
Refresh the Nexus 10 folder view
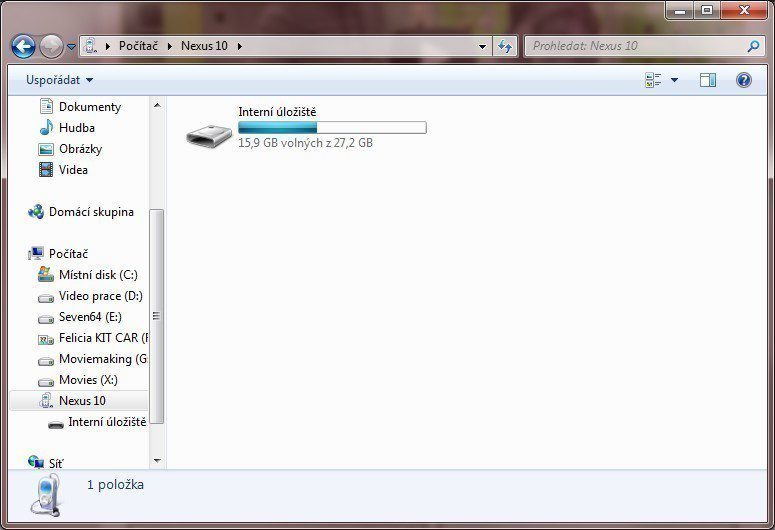click(505, 46)
